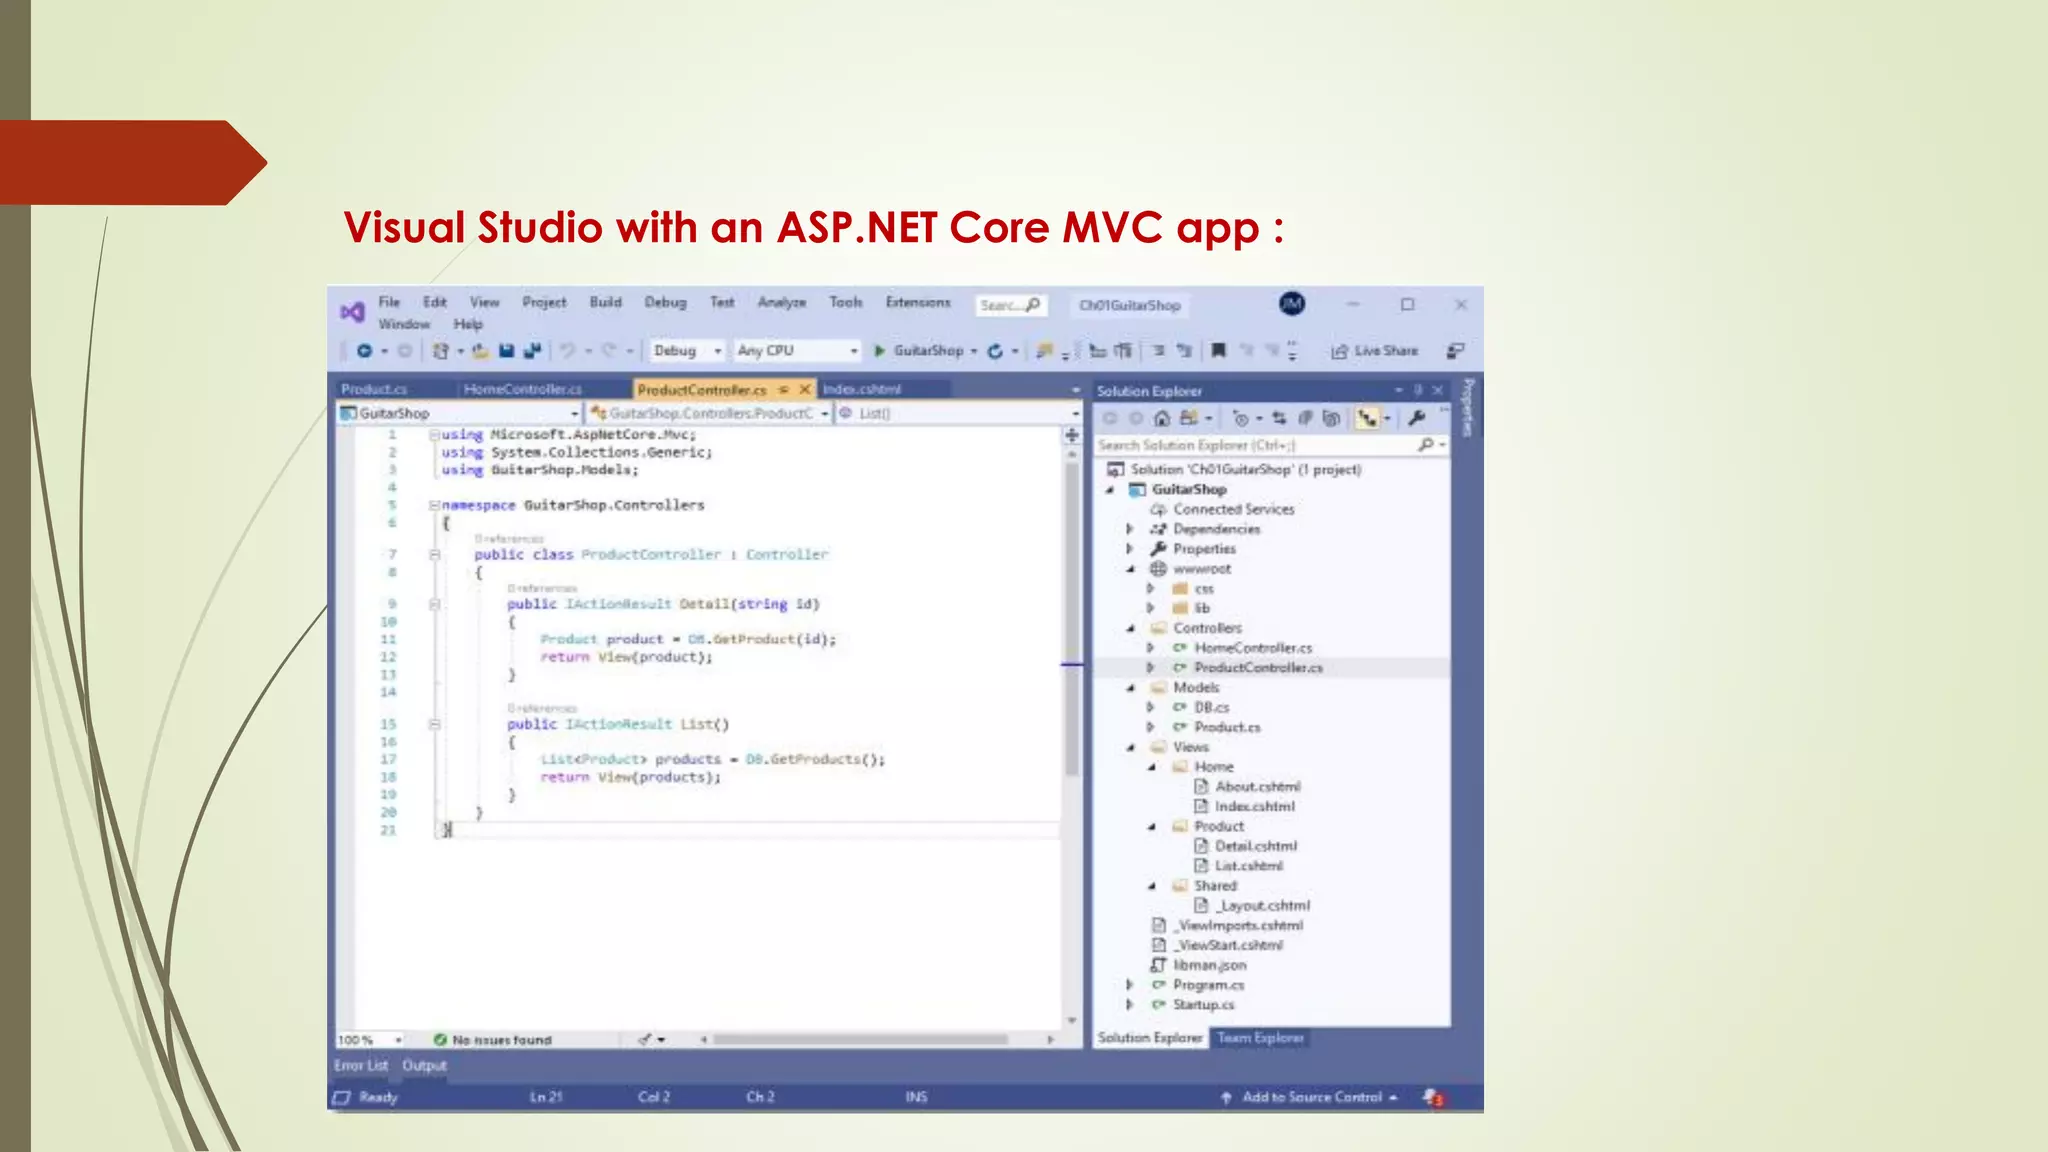Viewport: 2048px width, 1152px height.
Task: Click Solution Explorer Home icon
Action: tap(1161, 418)
